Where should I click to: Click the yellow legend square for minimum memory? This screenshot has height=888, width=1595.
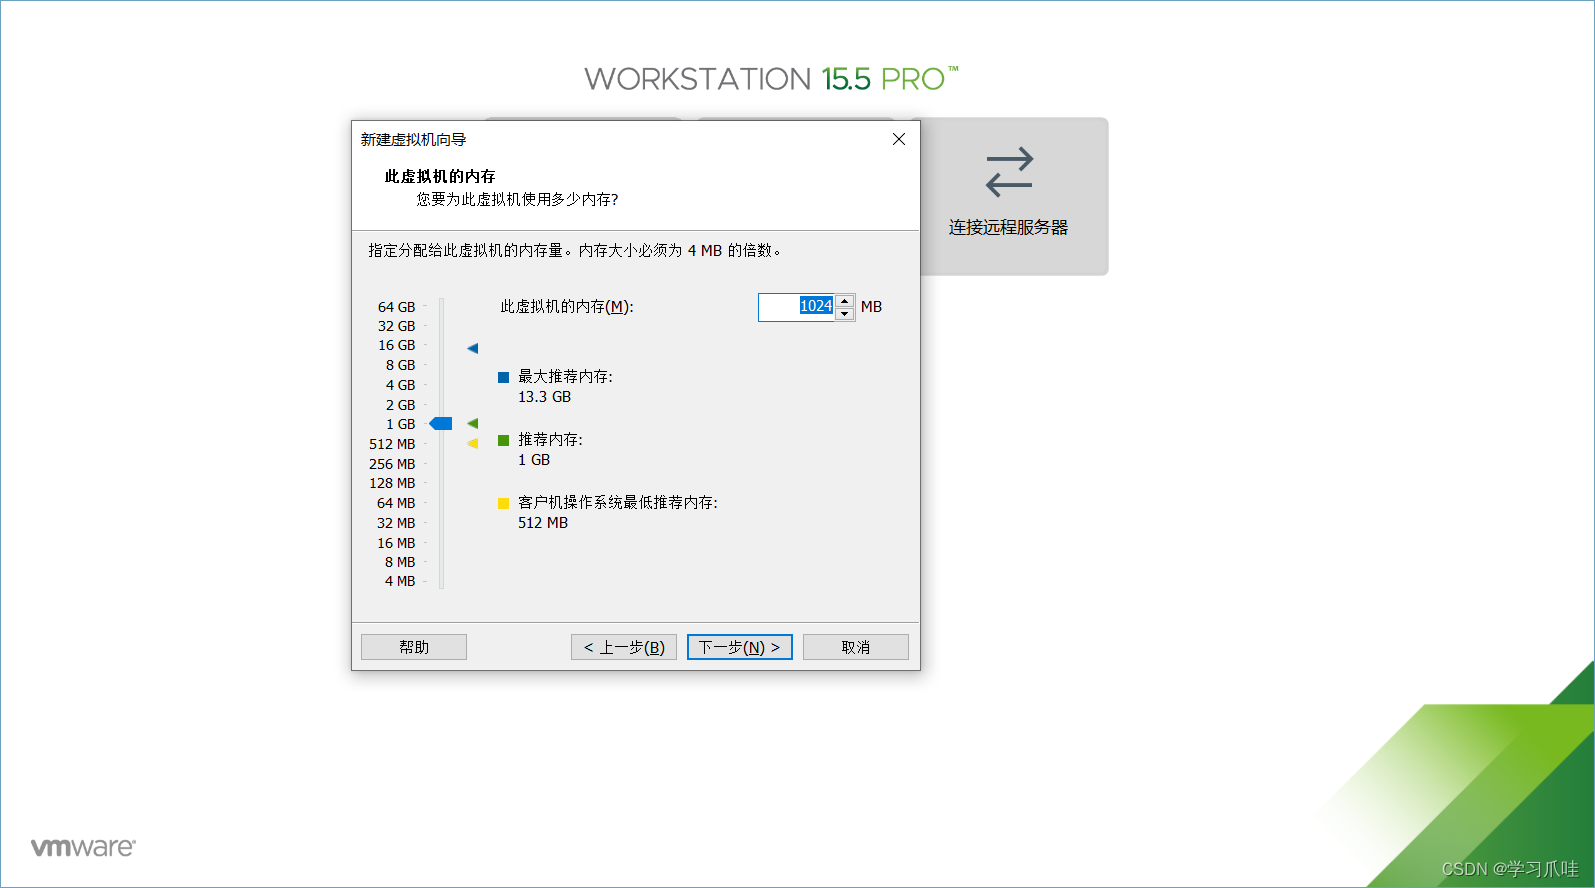504,503
